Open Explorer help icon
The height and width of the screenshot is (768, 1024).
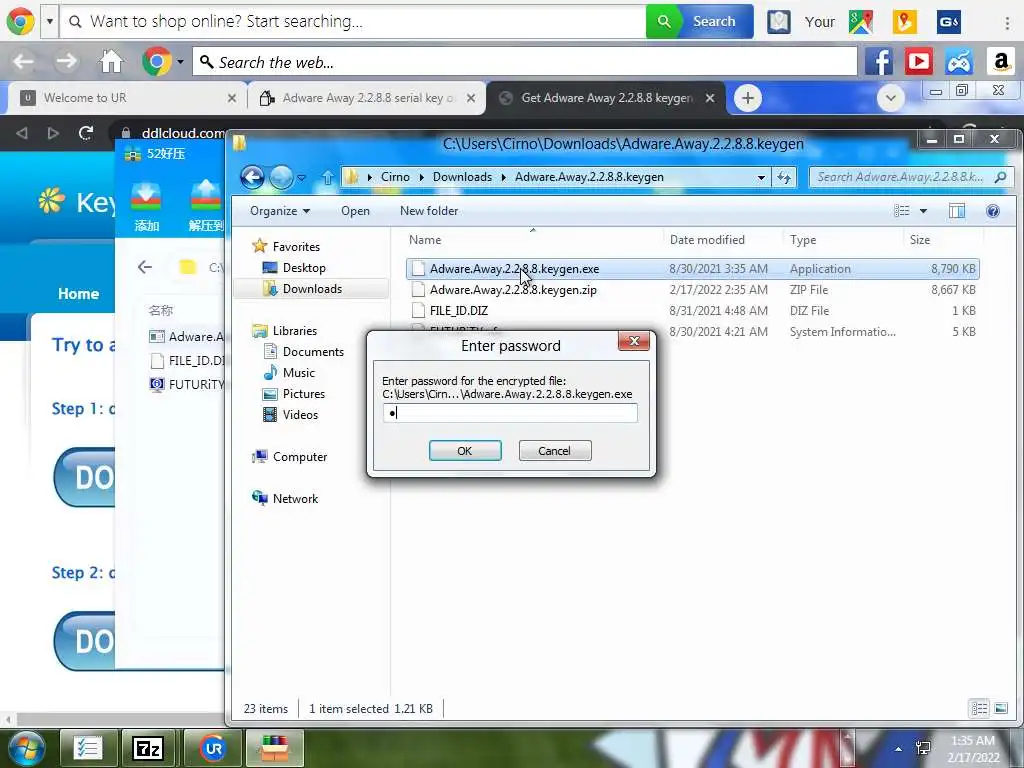993,210
